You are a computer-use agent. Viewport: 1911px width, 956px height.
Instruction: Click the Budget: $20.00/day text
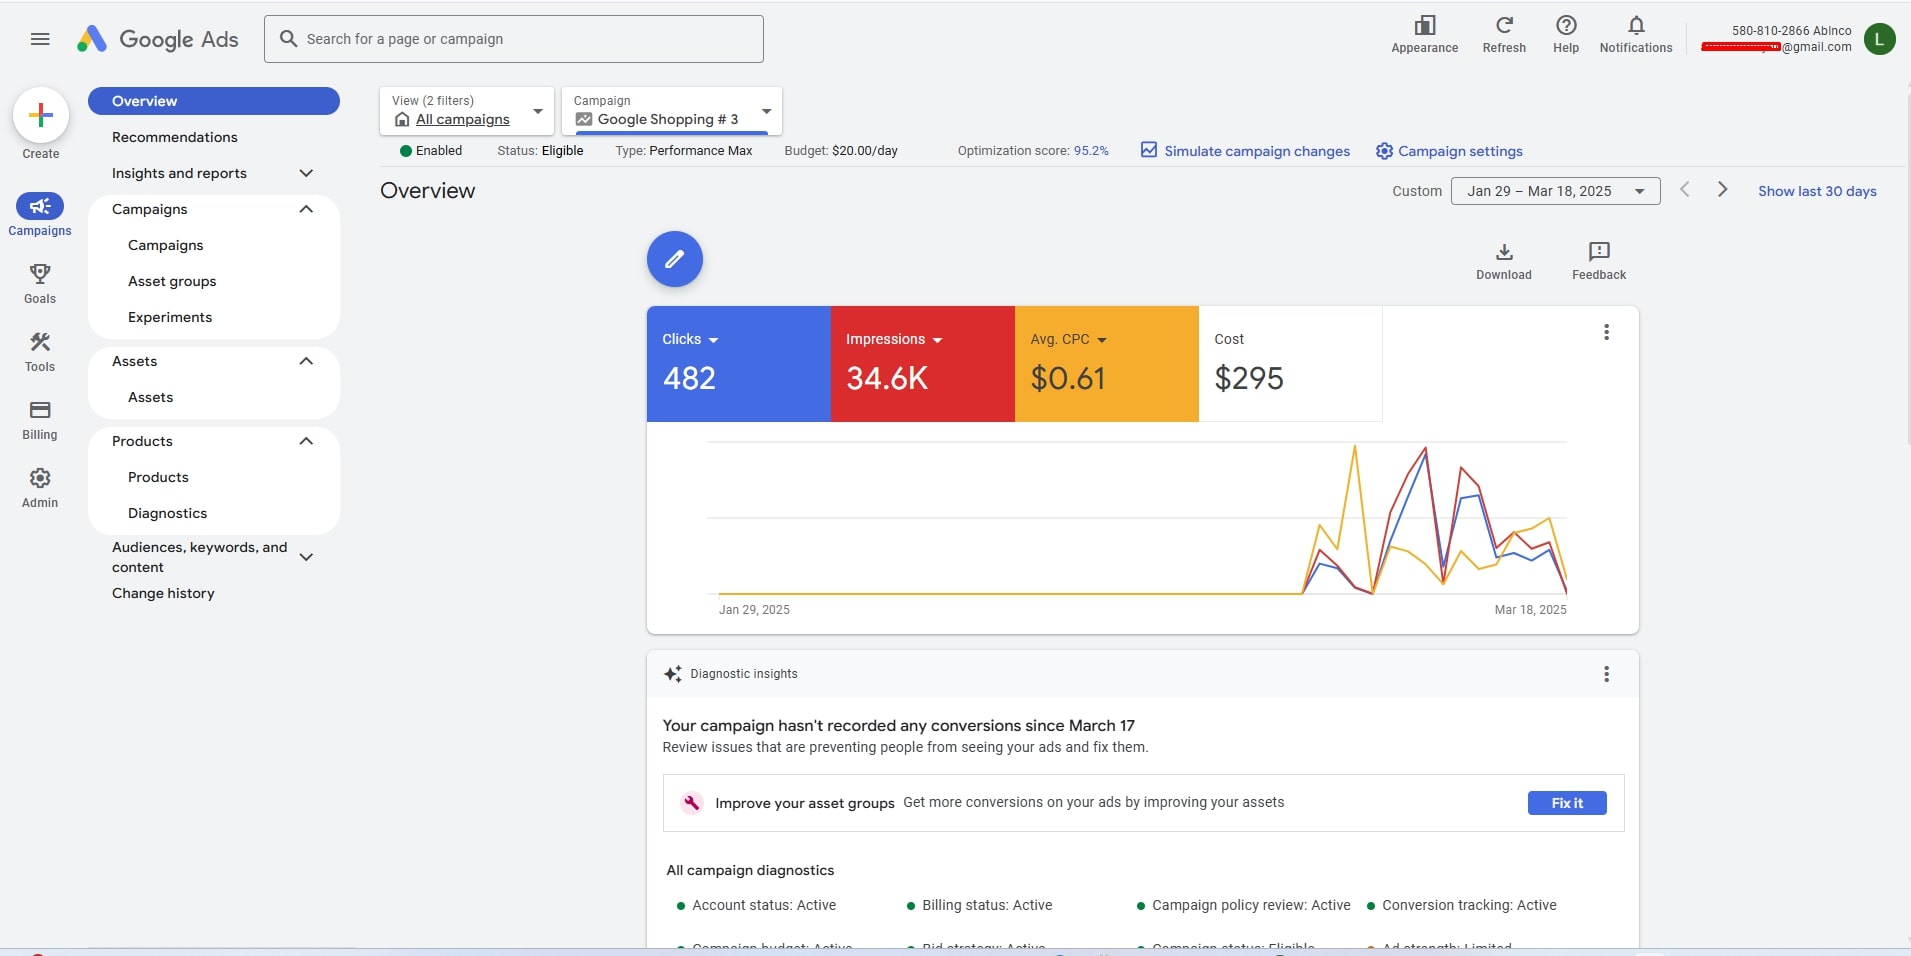tap(841, 151)
